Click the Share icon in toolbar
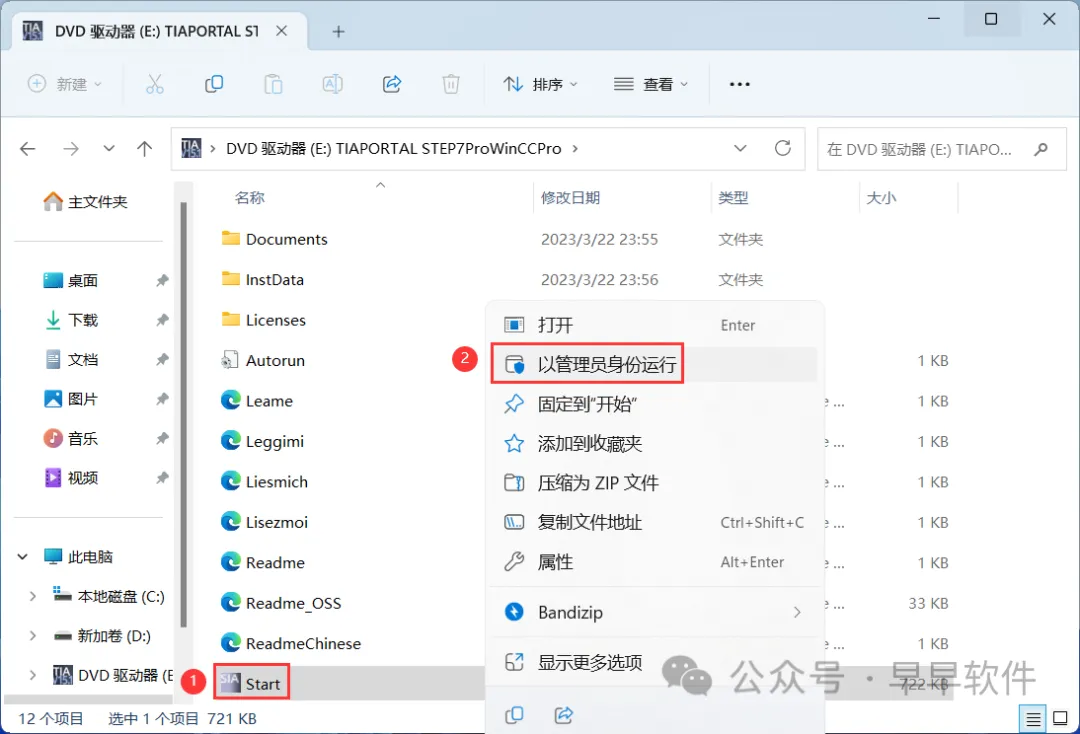This screenshot has width=1080, height=734. coord(392,84)
